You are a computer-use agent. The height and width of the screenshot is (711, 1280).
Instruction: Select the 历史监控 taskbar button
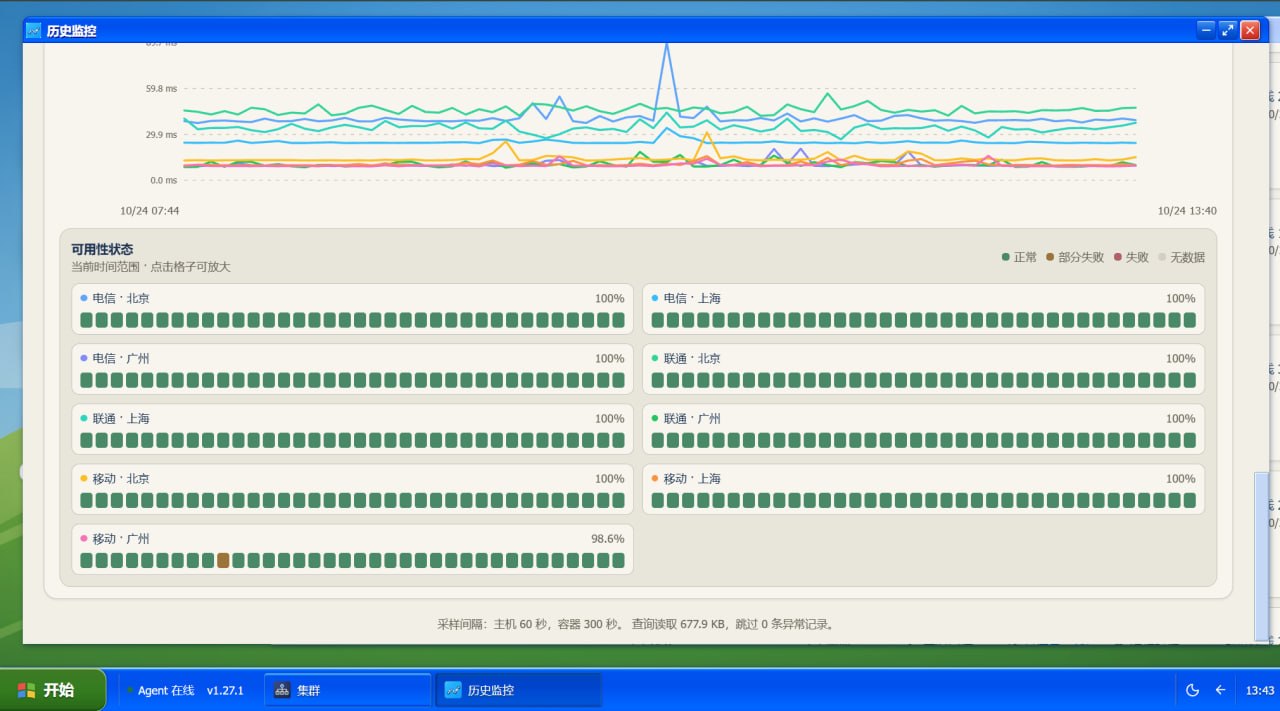(x=519, y=690)
